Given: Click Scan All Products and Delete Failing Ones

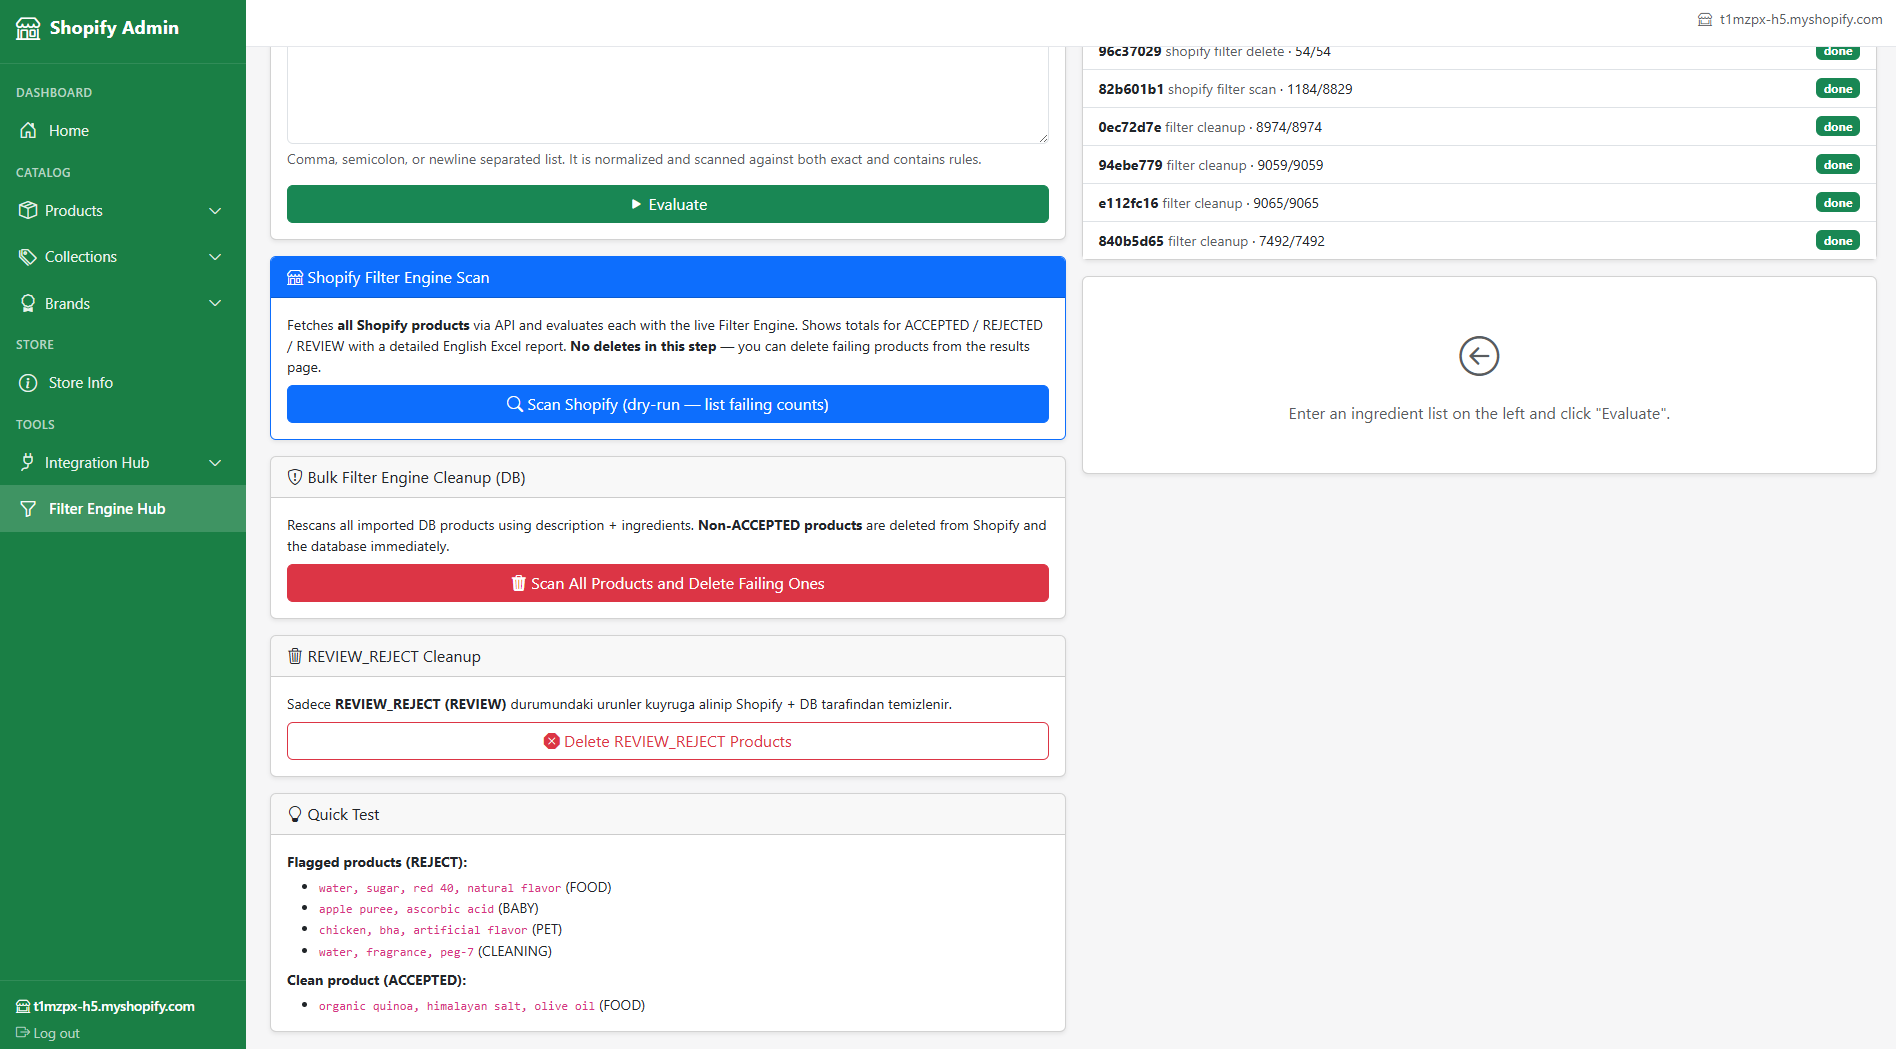Looking at the screenshot, I should click(668, 583).
